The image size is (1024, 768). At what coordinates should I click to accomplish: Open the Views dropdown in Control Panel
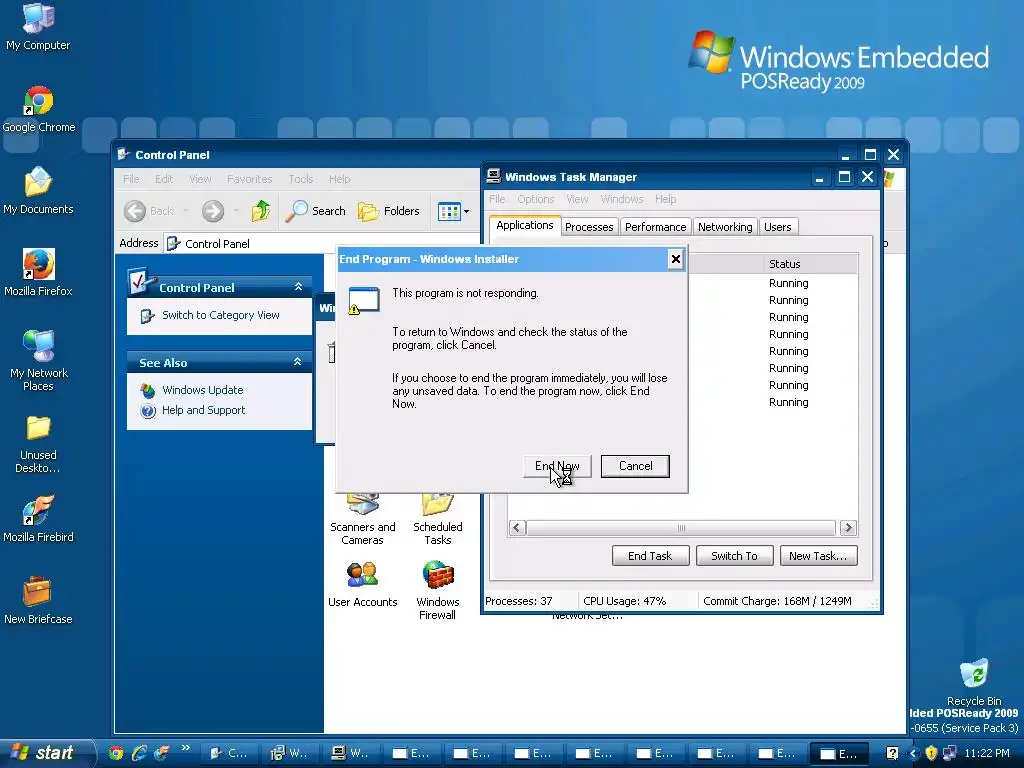click(x=453, y=211)
